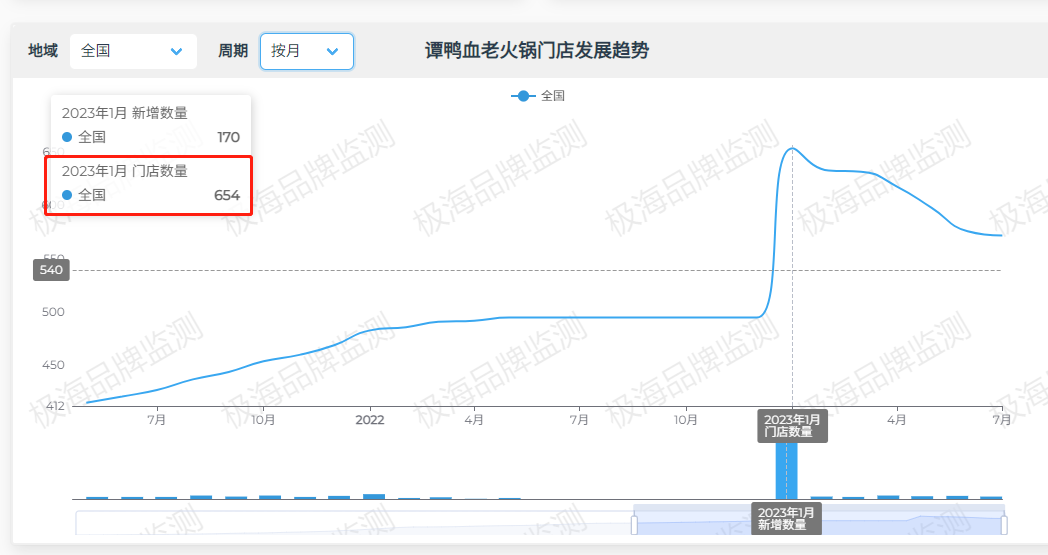The height and width of the screenshot is (555, 1048).
Task: Click the blue dot beside 全国 654 in tooltip
Action: click(67, 195)
